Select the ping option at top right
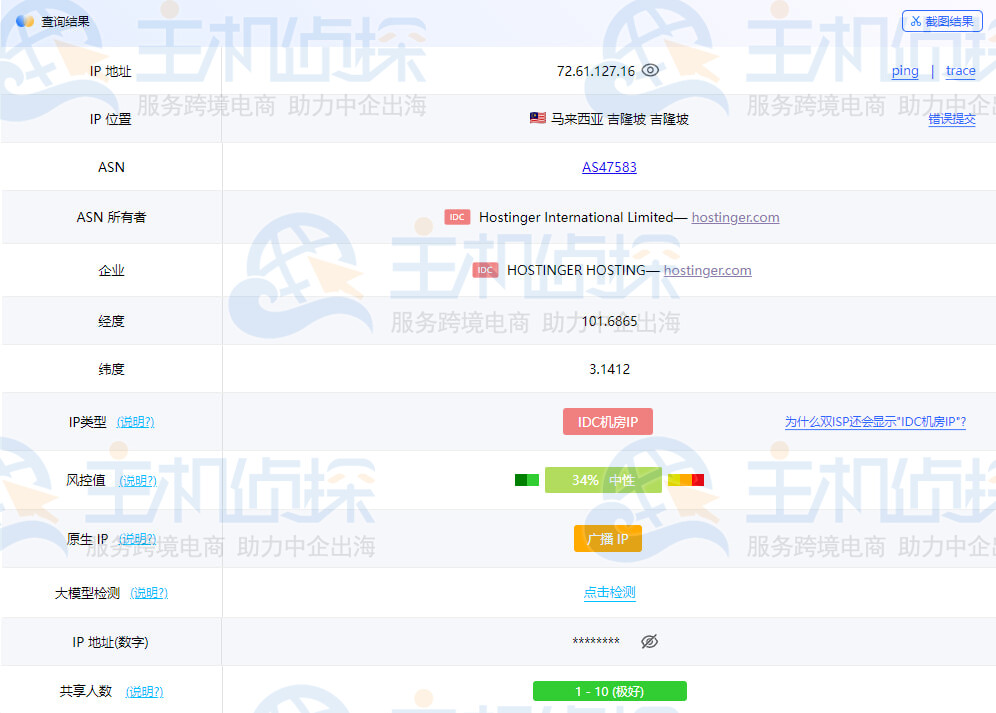 pyautogui.click(x=904, y=71)
